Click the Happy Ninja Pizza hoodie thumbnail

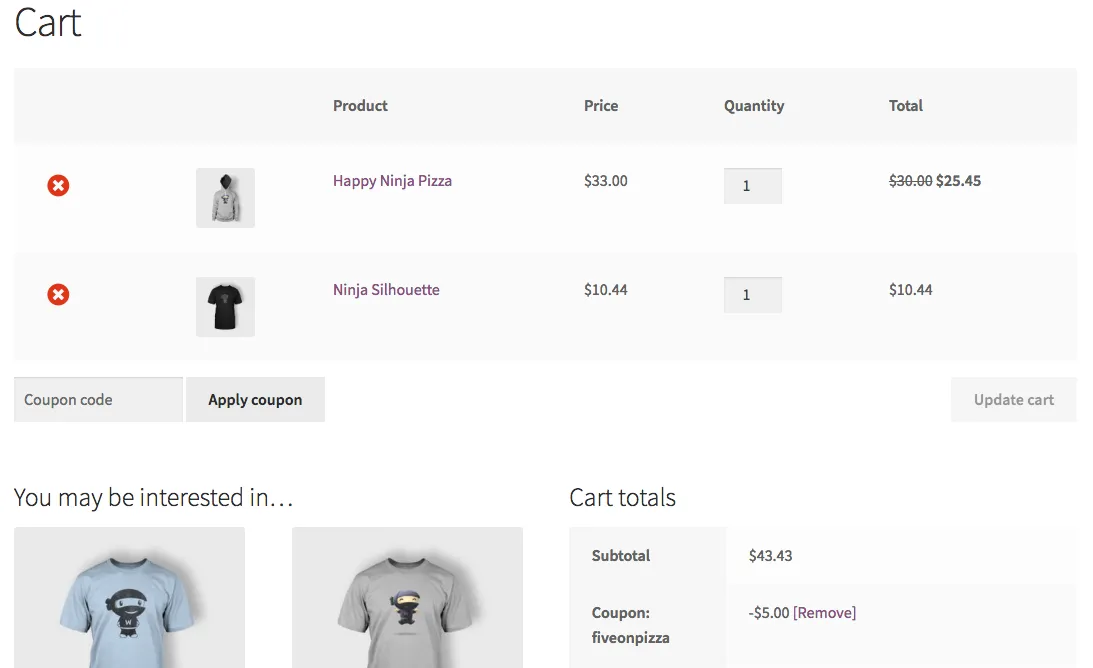[x=225, y=197]
